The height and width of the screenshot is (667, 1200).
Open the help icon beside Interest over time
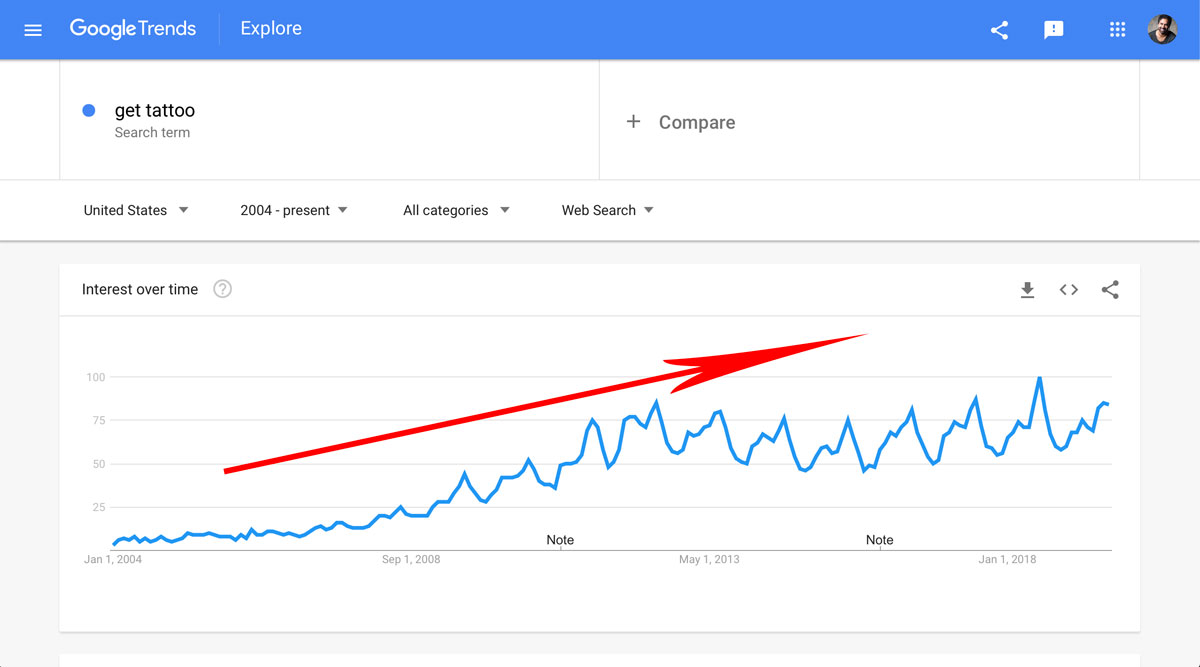click(222, 289)
